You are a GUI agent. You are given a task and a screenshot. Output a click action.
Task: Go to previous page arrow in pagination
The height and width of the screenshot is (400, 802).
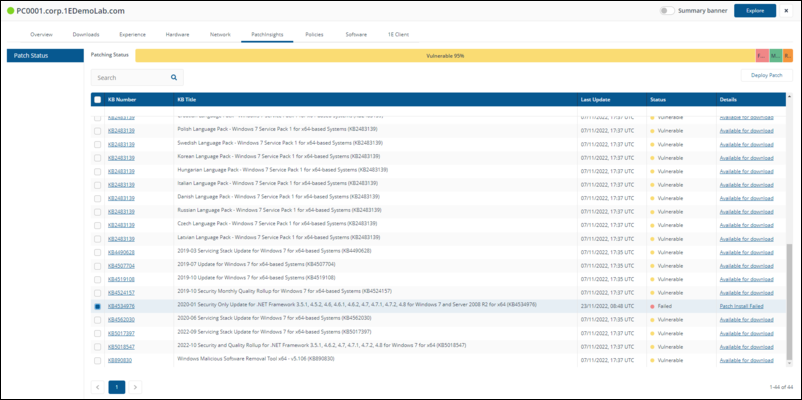coord(98,386)
